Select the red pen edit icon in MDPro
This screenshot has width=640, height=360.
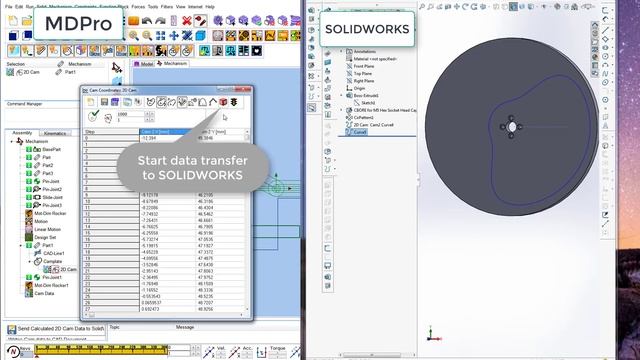200,21
